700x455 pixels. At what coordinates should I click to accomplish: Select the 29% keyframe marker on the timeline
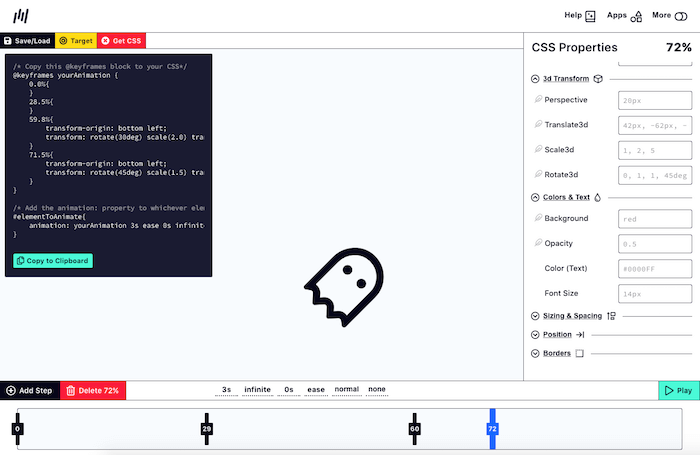point(207,428)
